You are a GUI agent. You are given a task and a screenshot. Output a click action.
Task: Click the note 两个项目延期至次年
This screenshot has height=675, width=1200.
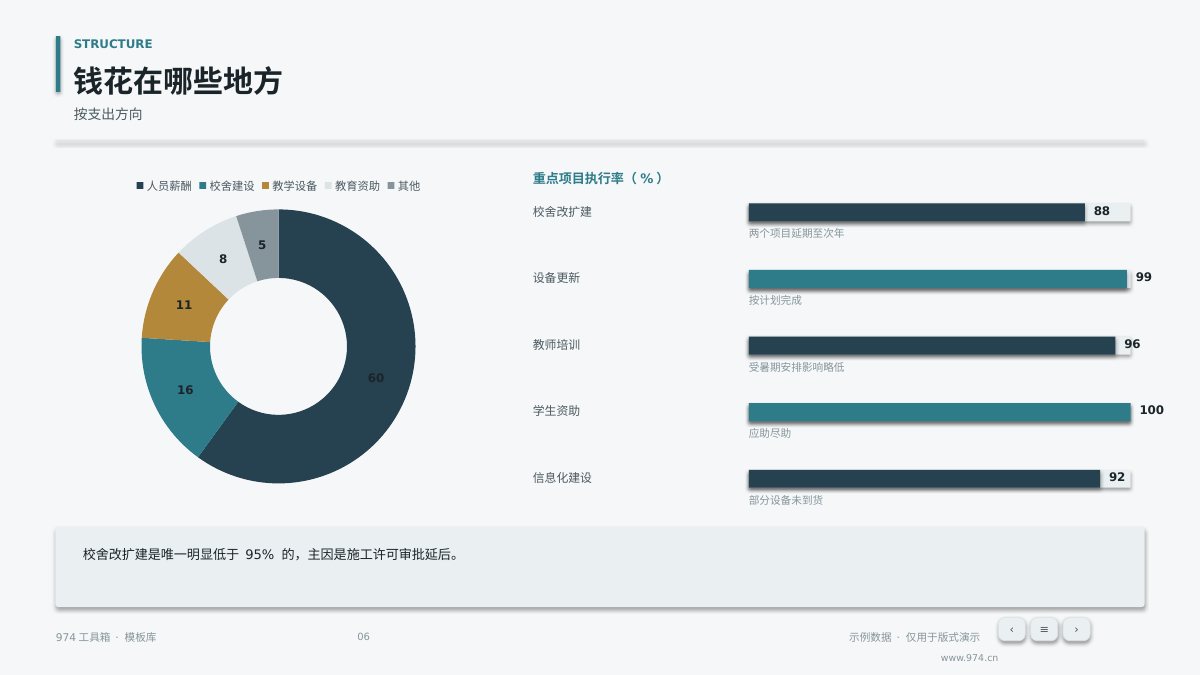pos(796,233)
